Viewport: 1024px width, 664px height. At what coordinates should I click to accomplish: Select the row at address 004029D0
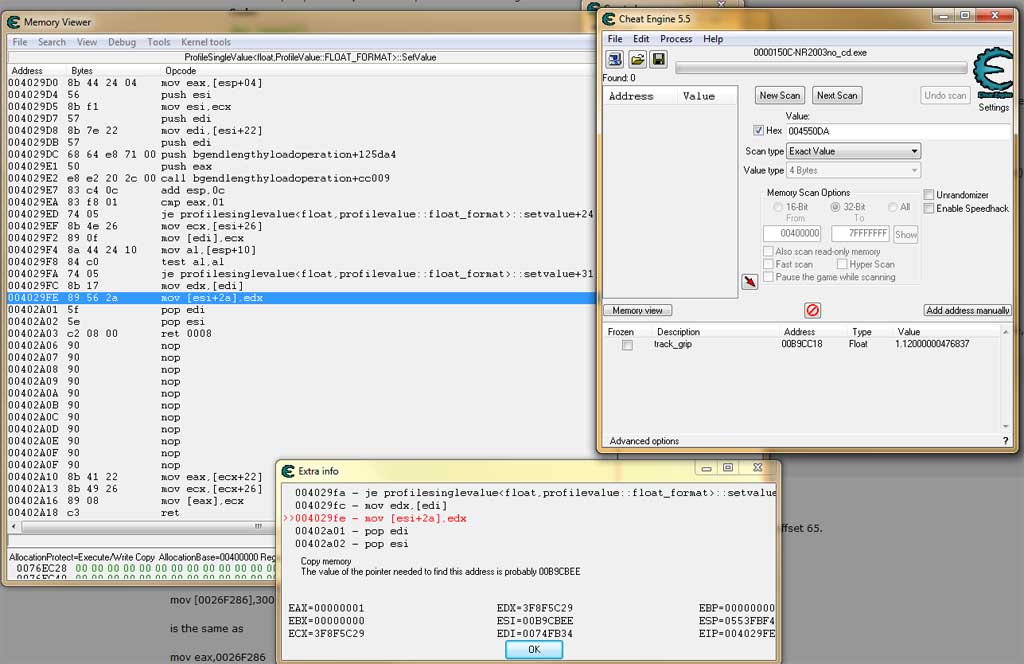302,83
